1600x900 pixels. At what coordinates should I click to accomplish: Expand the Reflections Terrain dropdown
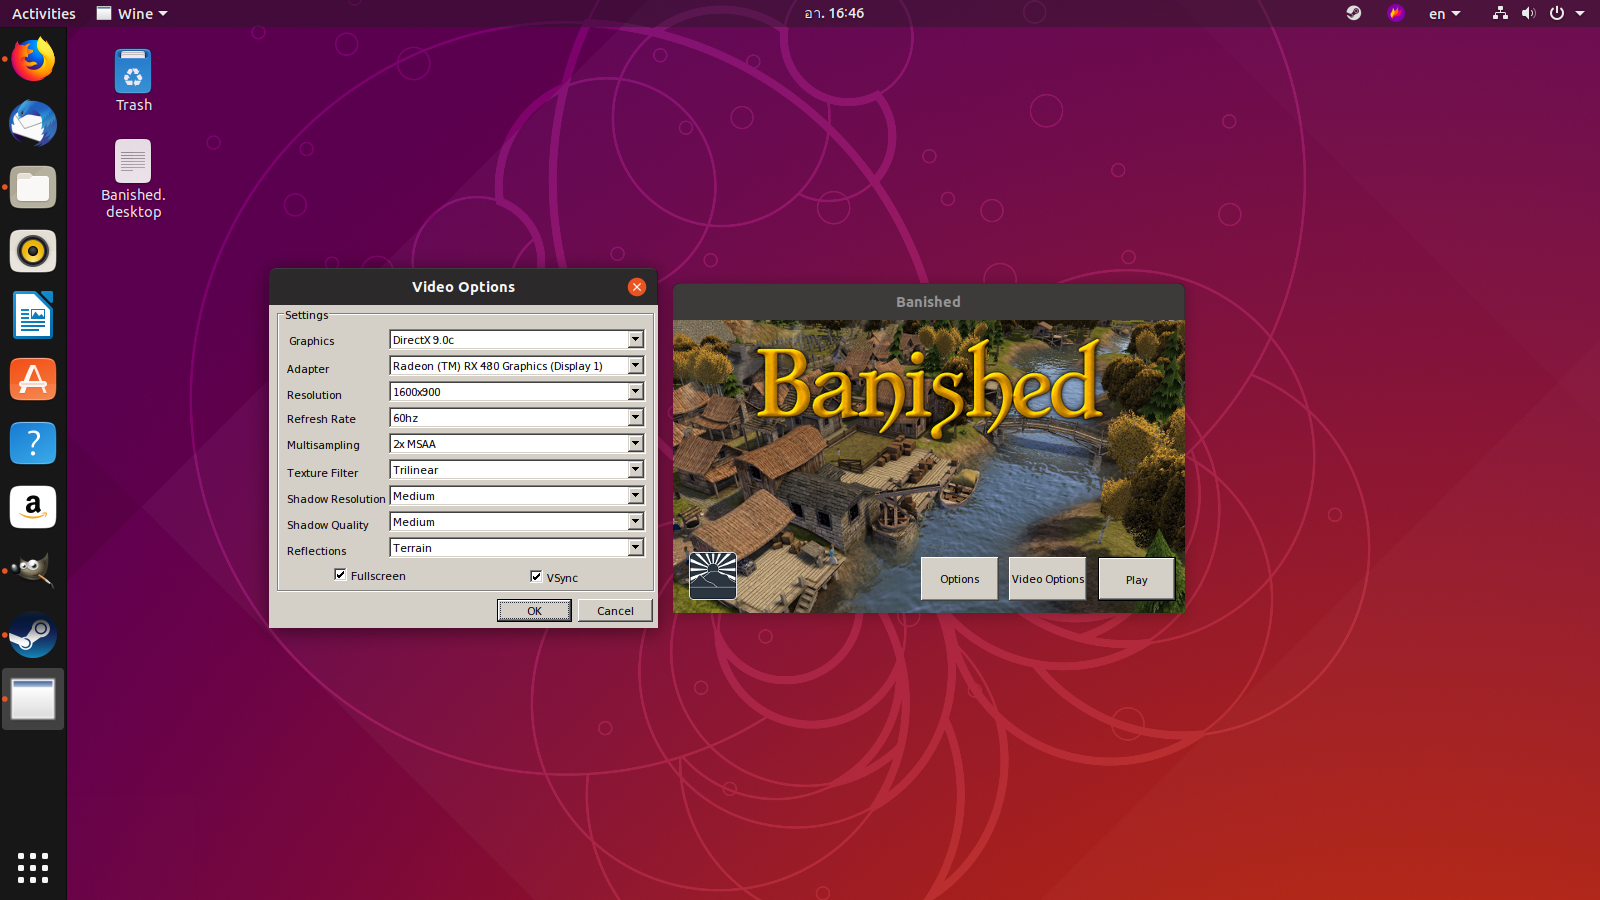[x=635, y=548]
